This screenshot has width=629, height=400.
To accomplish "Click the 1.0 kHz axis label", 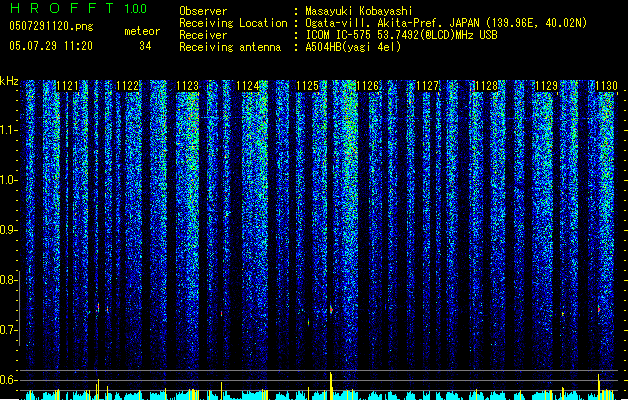I will [x=8, y=180].
